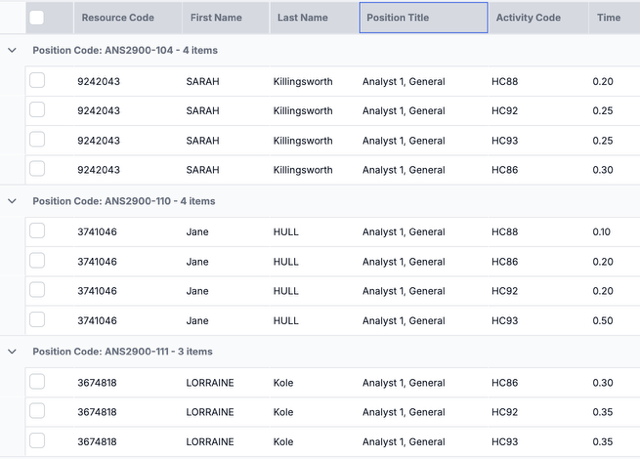This screenshot has width=640, height=459.
Task: Tick the checkbox for Lorraine Kole's HC86 row
Action: (37, 382)
